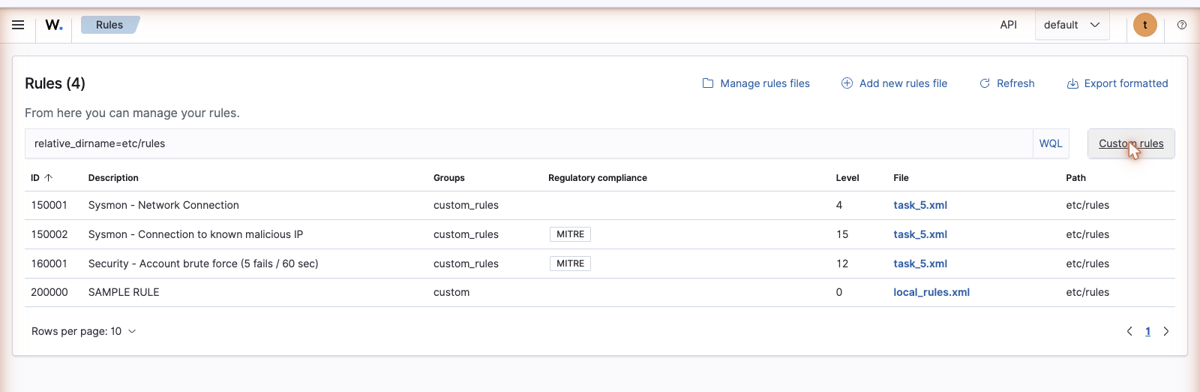The image size is (1200, 392).
Task: Sort the table by ID column
Action: [x=42, y=178]
